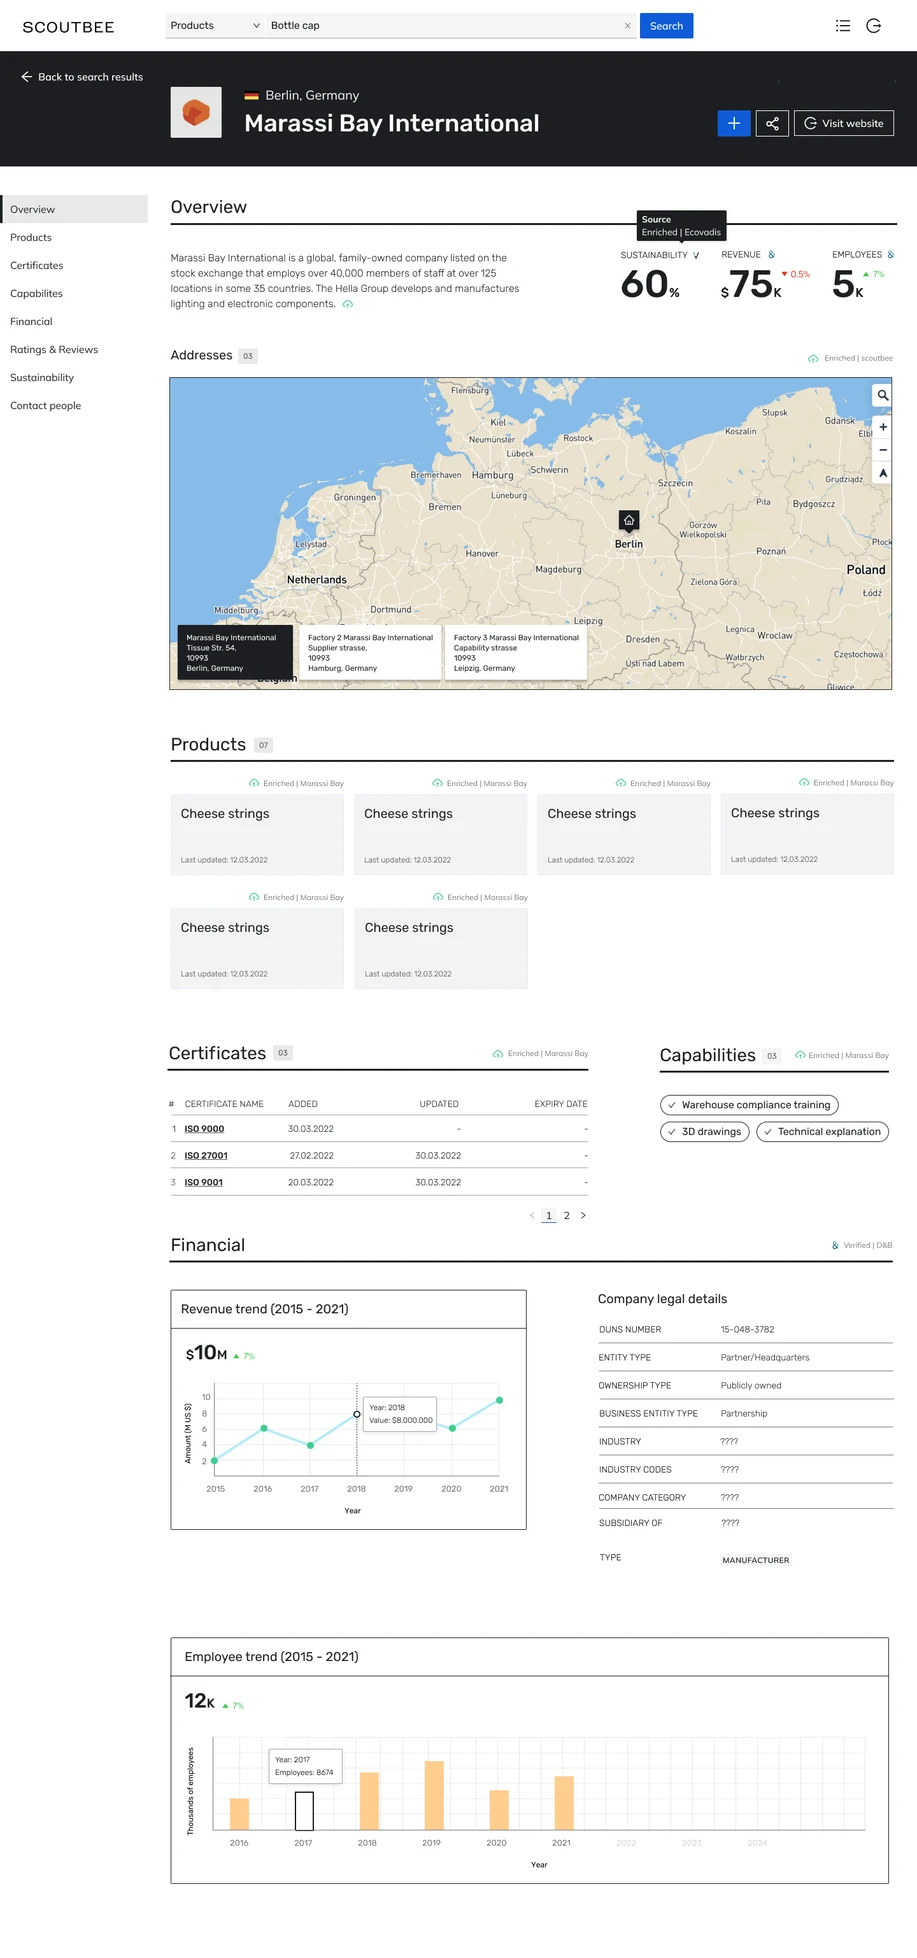Click the 2017 employee trend bar
Screen dimensions: 917x1958
[x=304, y=1811]
